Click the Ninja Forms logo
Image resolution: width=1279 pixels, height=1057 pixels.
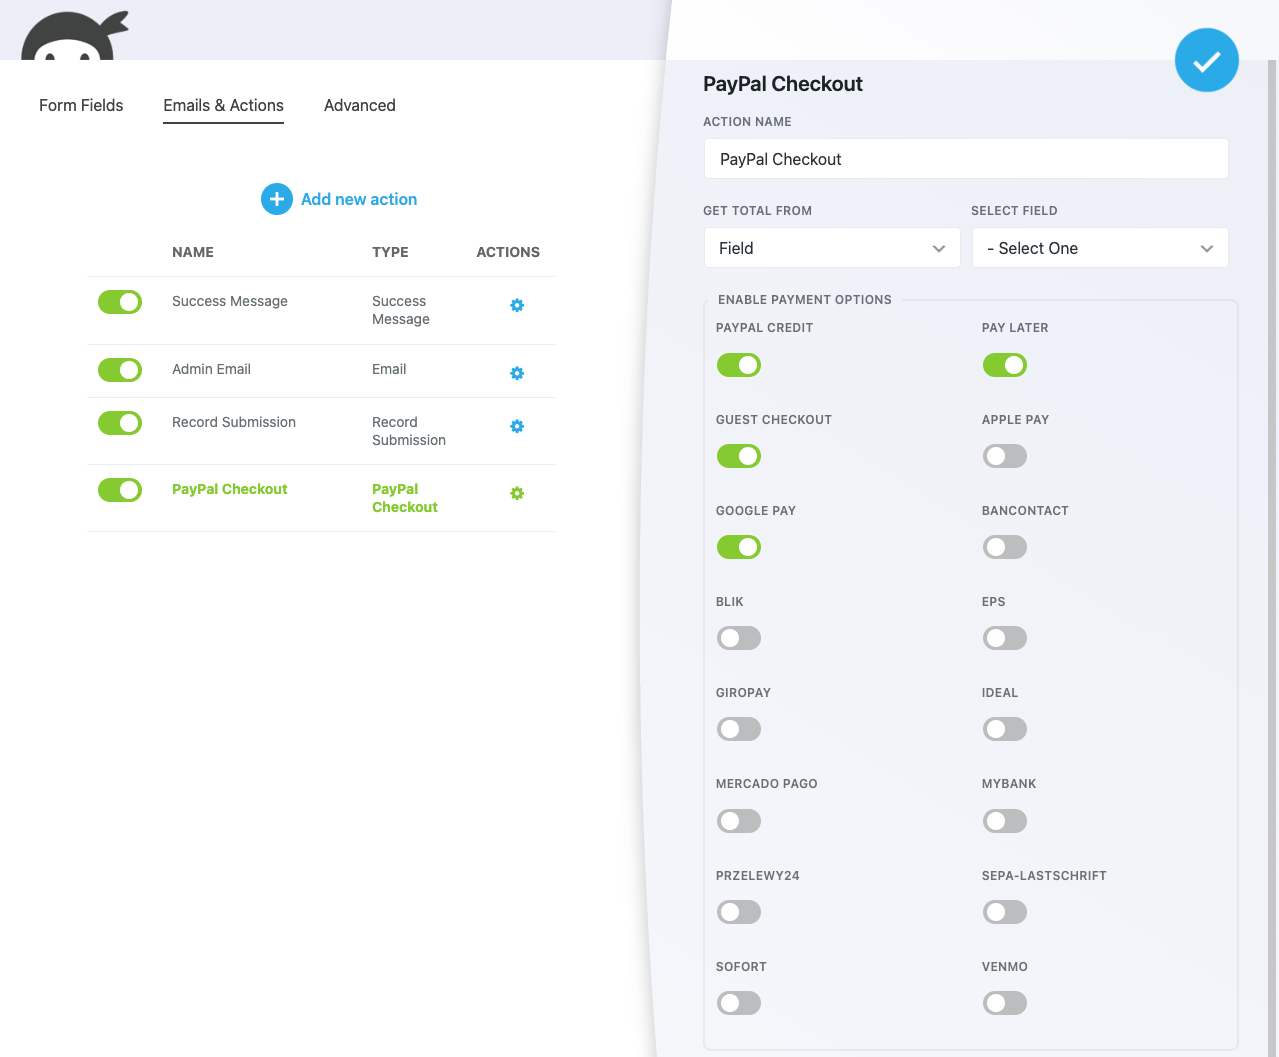pyautogui.click(x=75, y=36)
